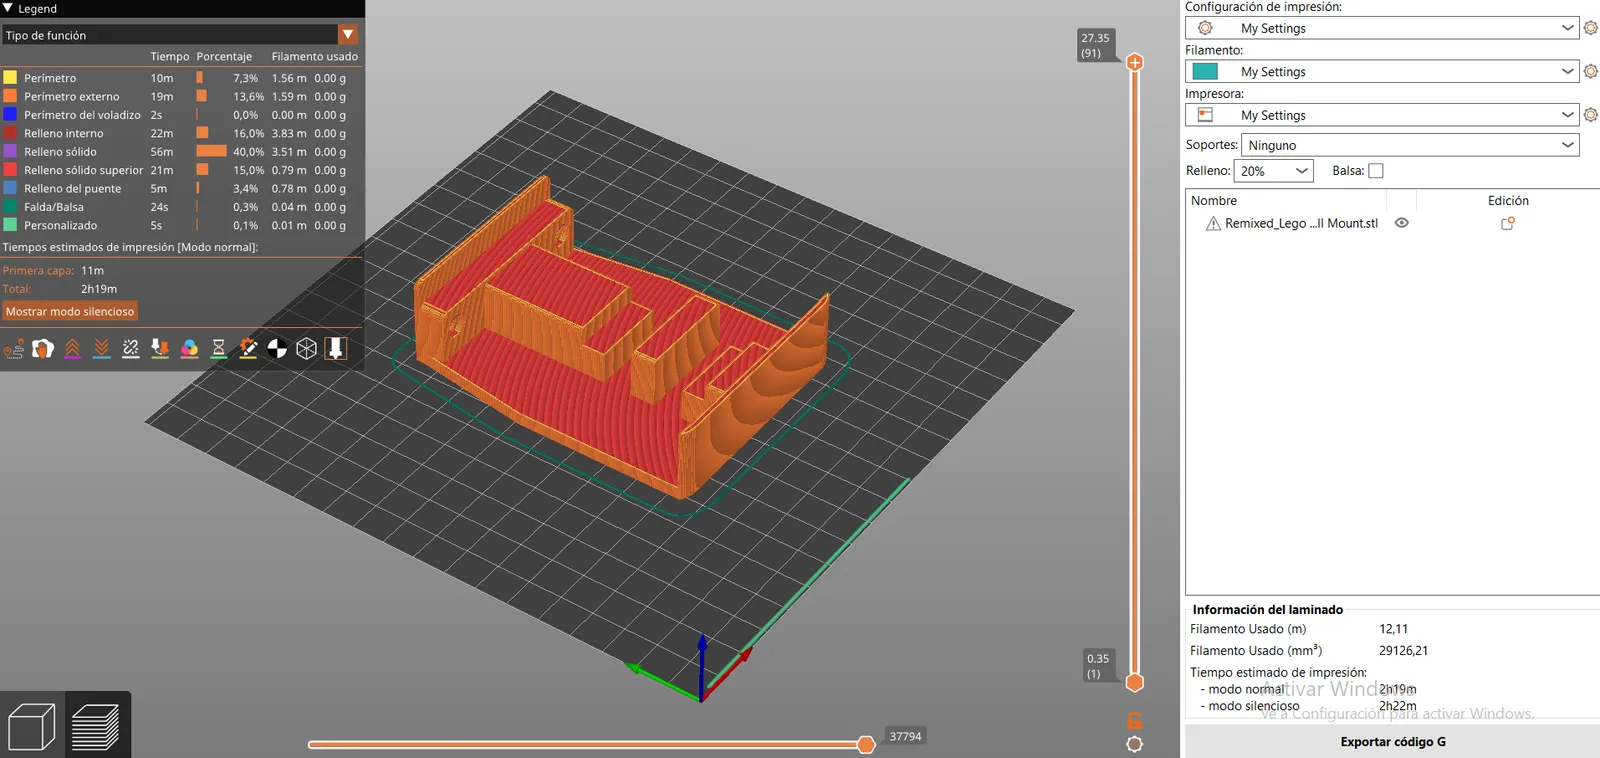Viewport: 1600px width, 758px height.
Task: Hide Remixed_Lego Mount.stl with eye icon
Action: (x=1402, y=223)
